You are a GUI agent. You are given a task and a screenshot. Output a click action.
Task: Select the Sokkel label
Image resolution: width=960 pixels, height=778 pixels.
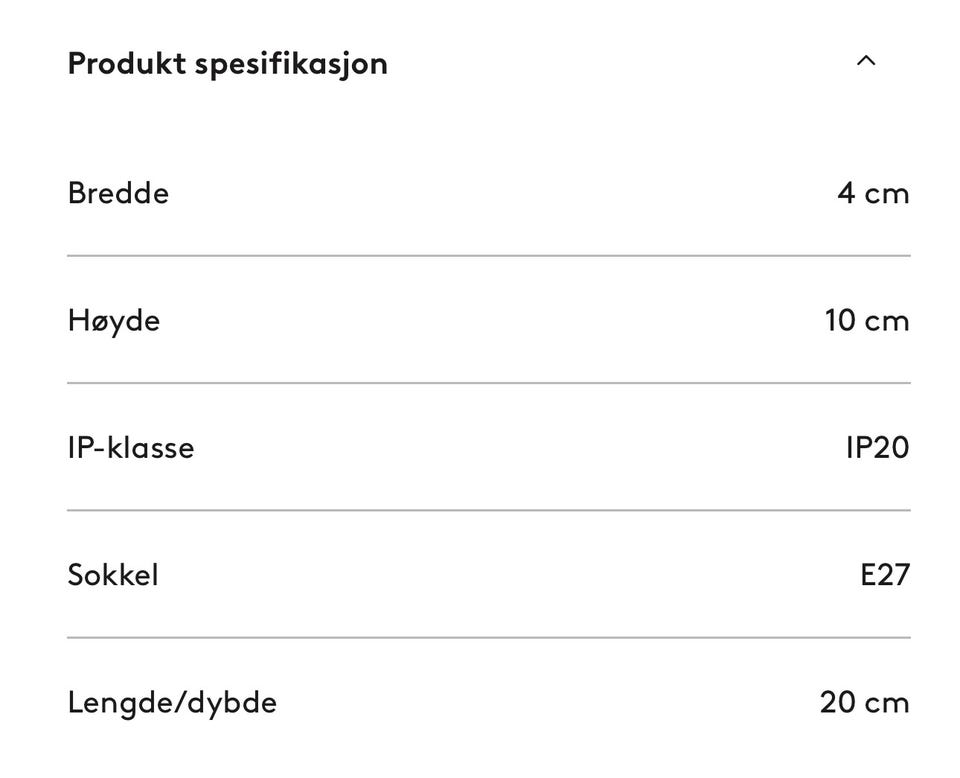pos(113,574)
